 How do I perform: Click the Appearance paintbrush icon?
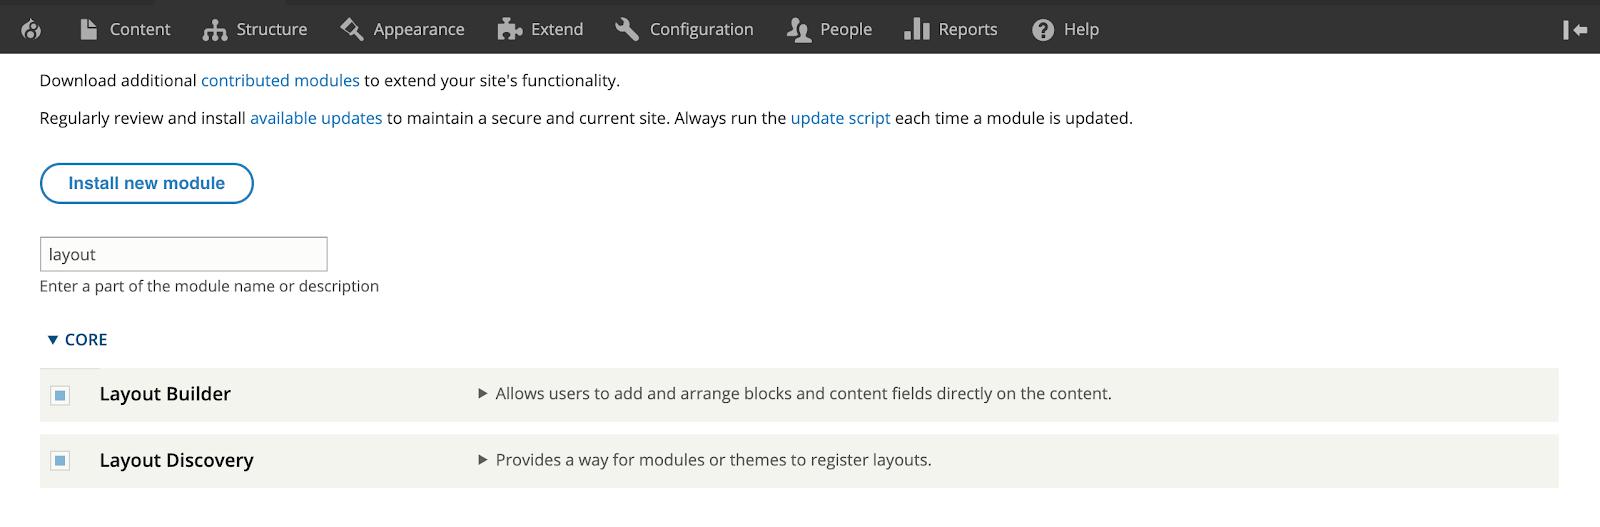(351, 29)
